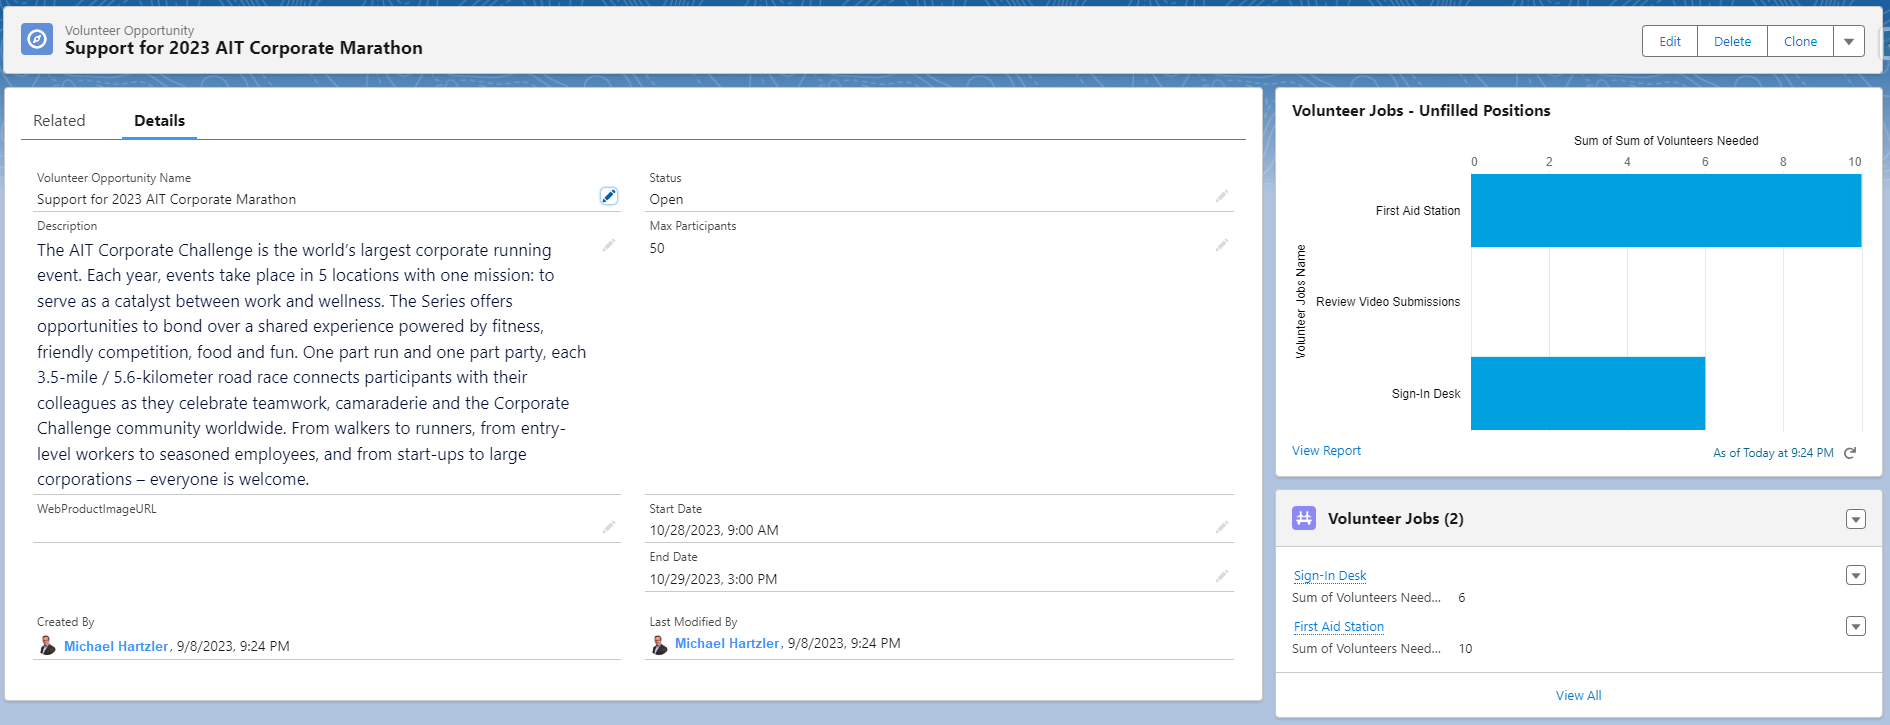
Task: Expand Volunteer Jobs list actions menu
Action: pos(1856,519)
